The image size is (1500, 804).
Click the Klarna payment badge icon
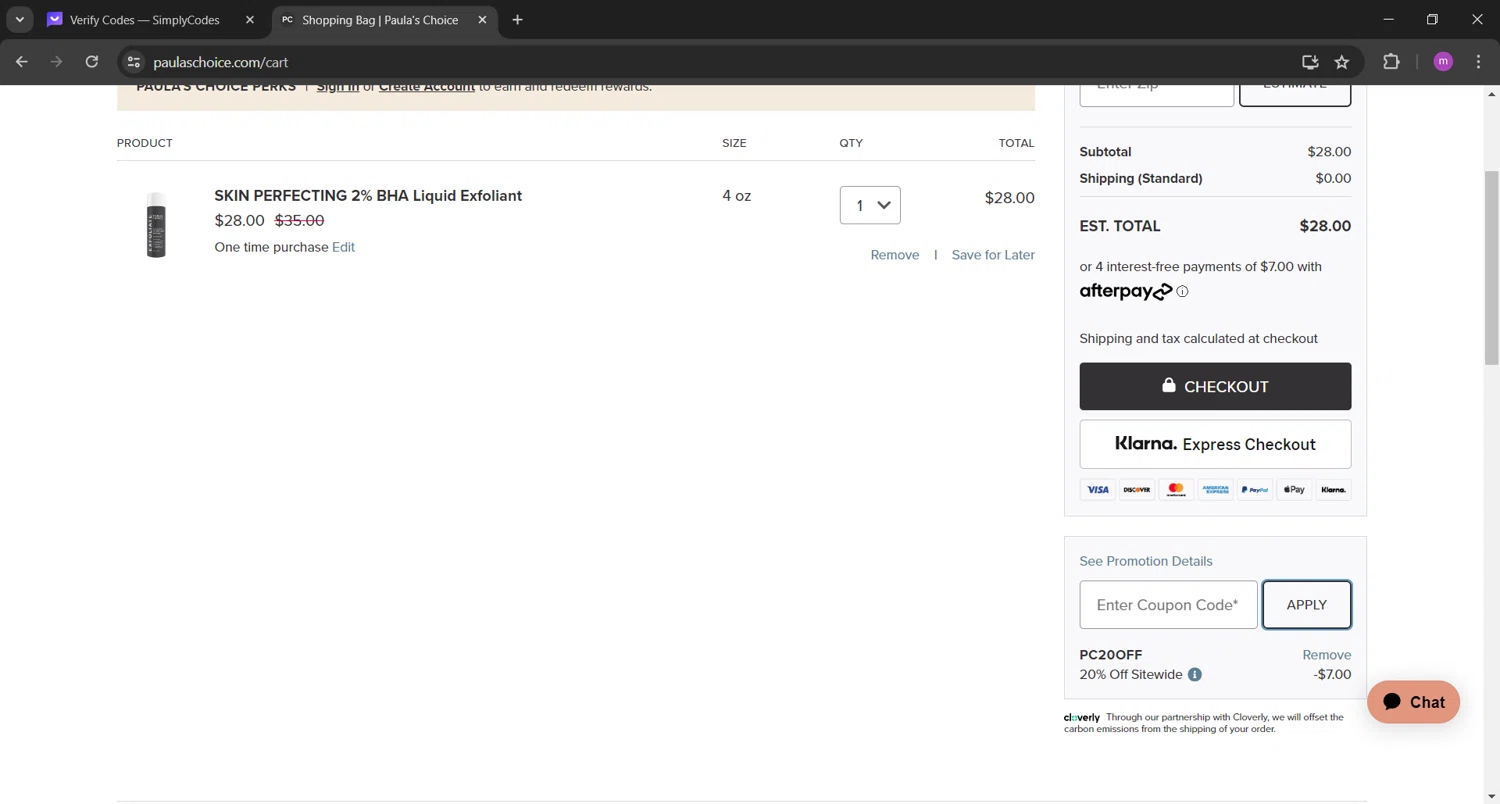click(1333, 490)
